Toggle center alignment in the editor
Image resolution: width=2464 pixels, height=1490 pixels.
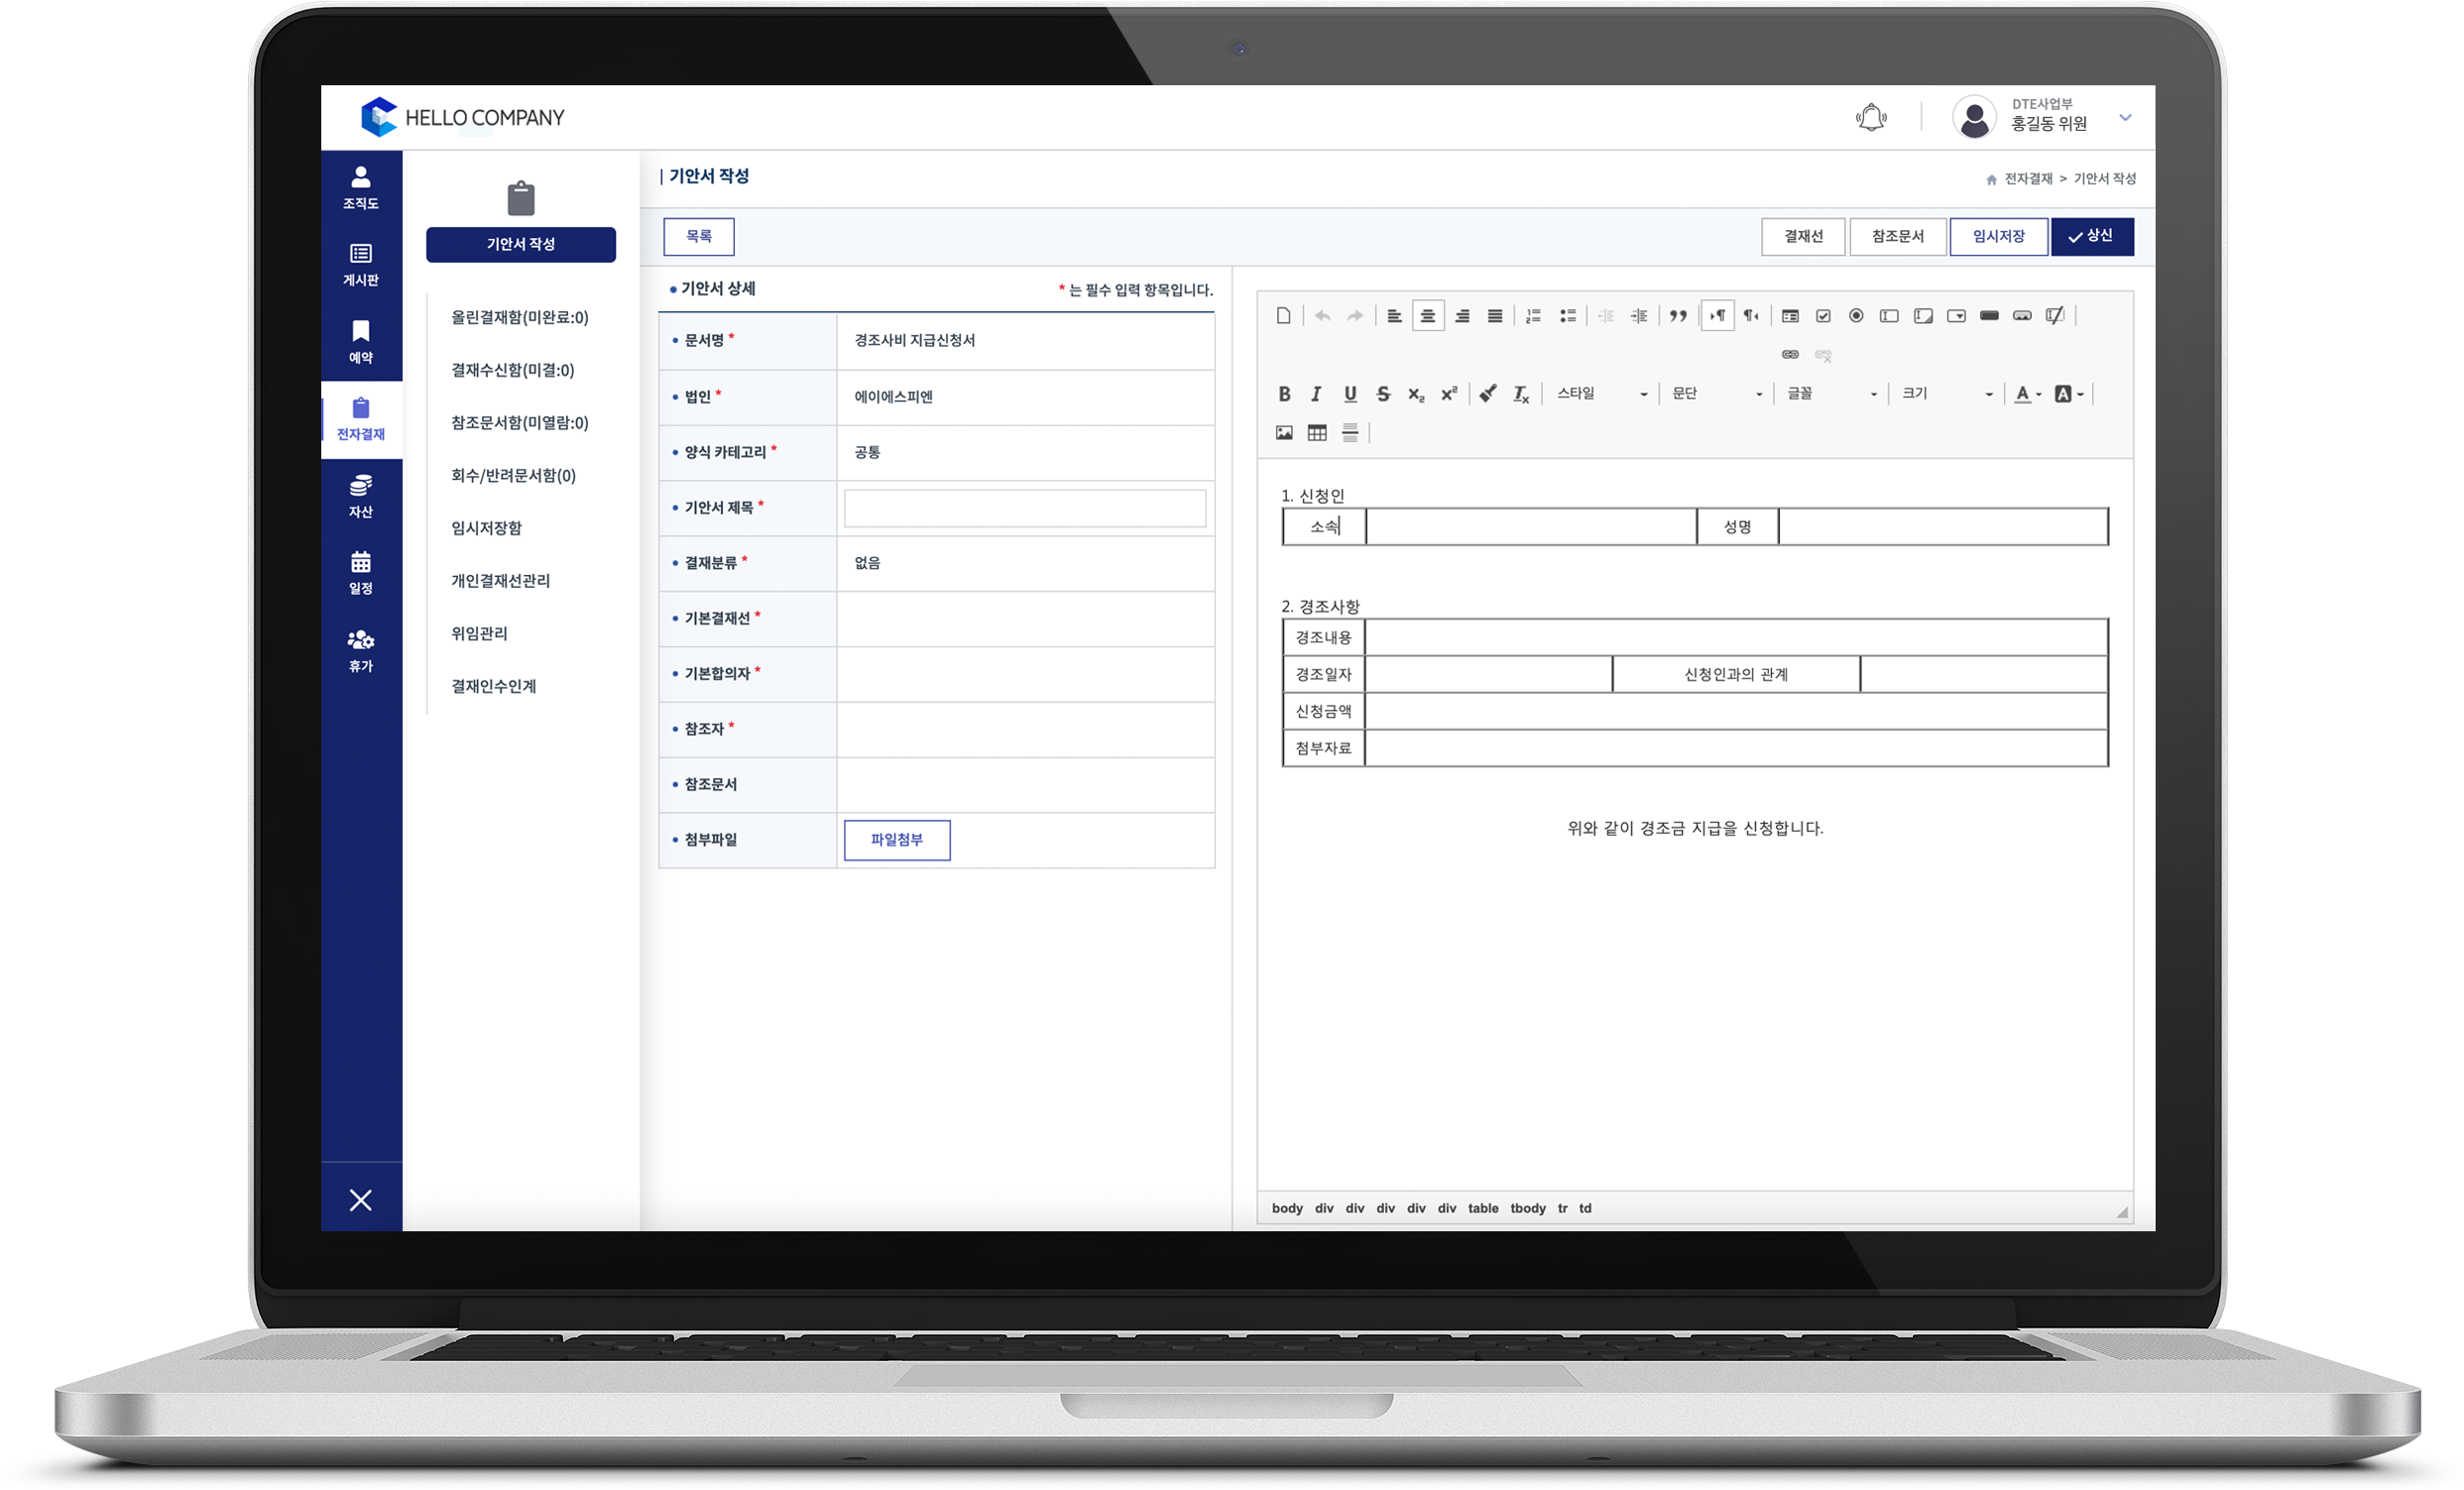pyautogui.click(x=1427, y=316)
